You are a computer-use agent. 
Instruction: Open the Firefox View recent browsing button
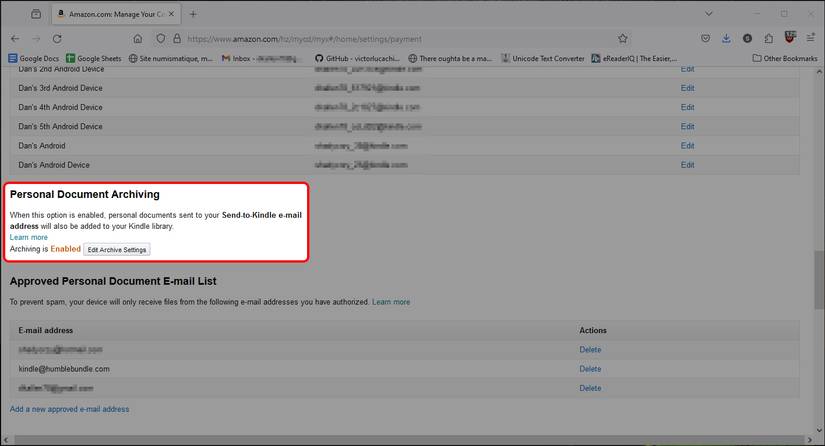click(x=36, y=14)
